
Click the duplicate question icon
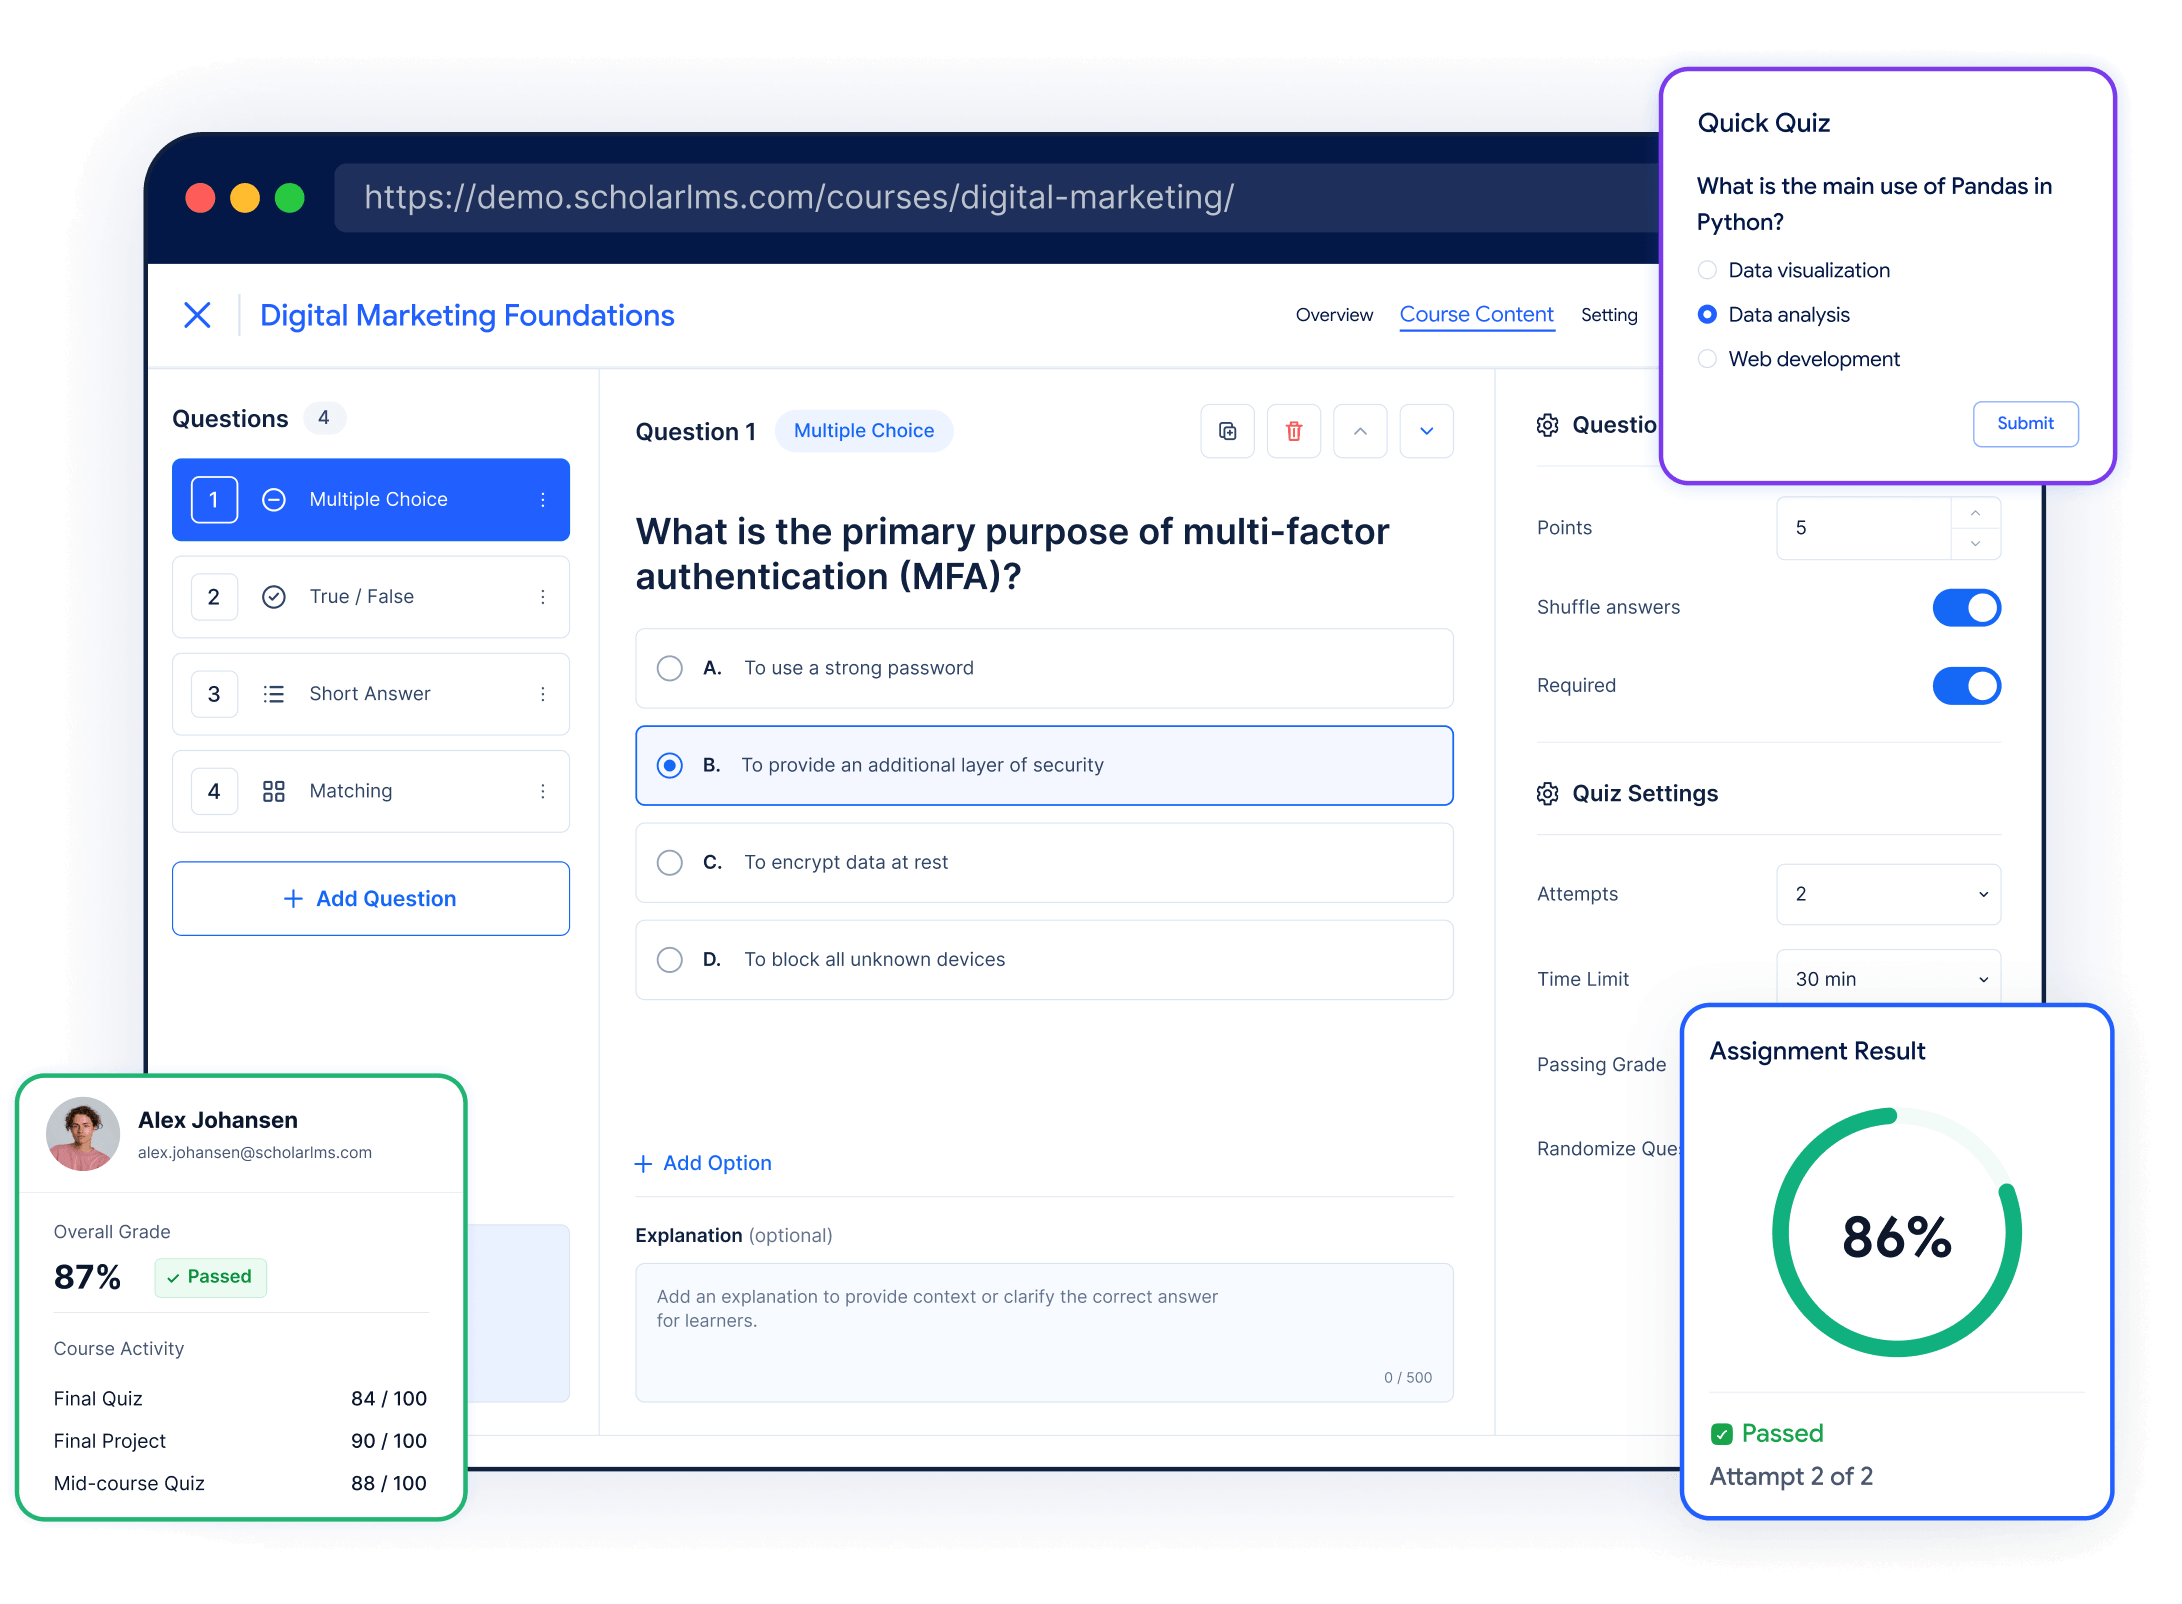[x=1227, y=431]
